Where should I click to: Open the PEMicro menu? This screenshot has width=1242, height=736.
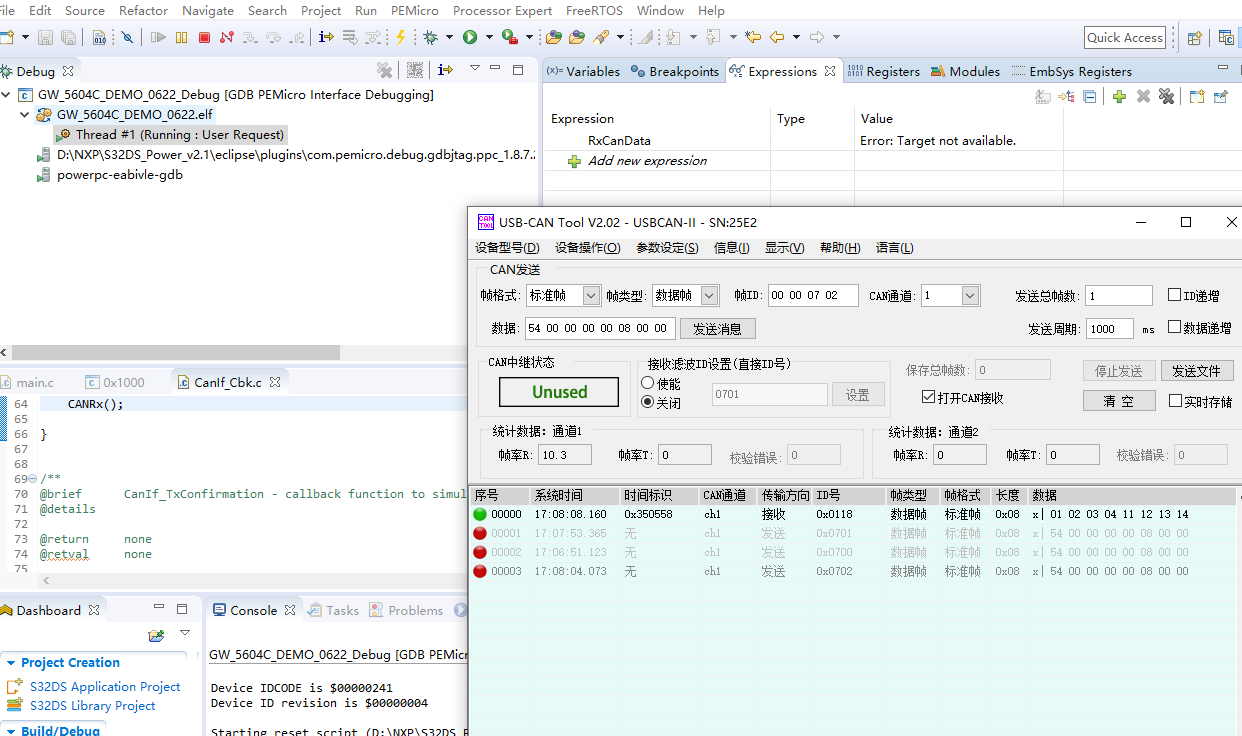tap(414, 10)
